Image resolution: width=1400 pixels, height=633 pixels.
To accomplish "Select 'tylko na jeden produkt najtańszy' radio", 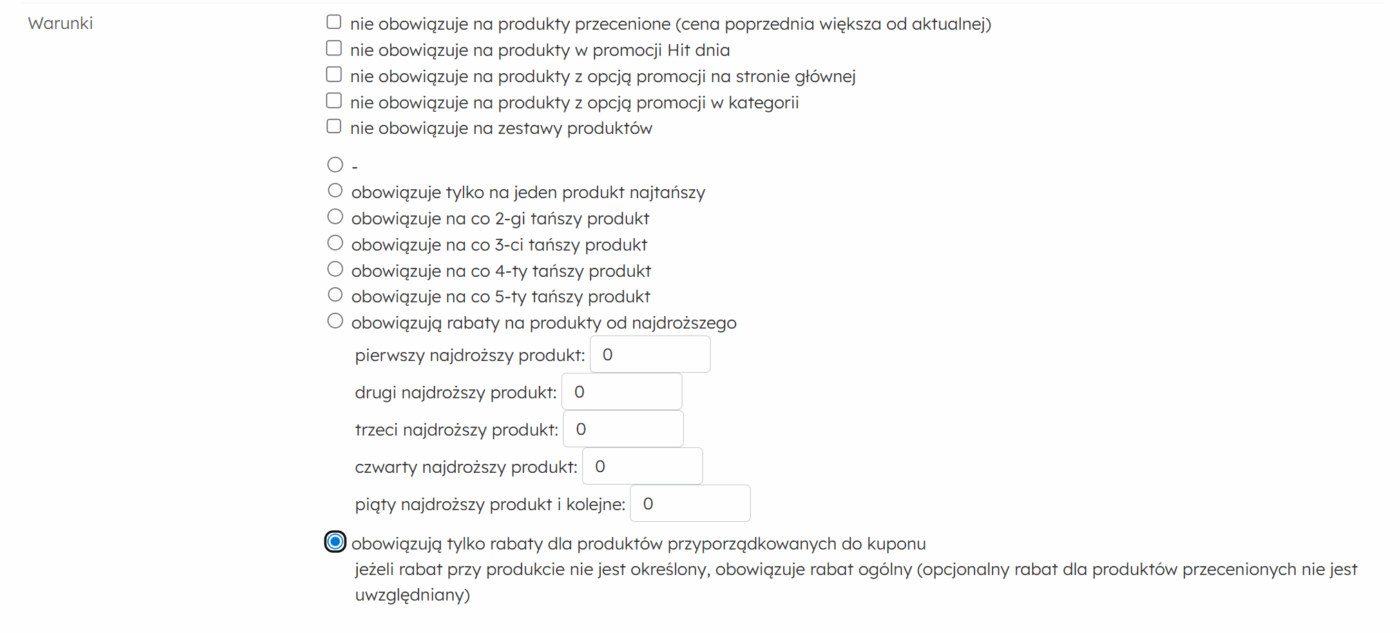I will point(335,191).
